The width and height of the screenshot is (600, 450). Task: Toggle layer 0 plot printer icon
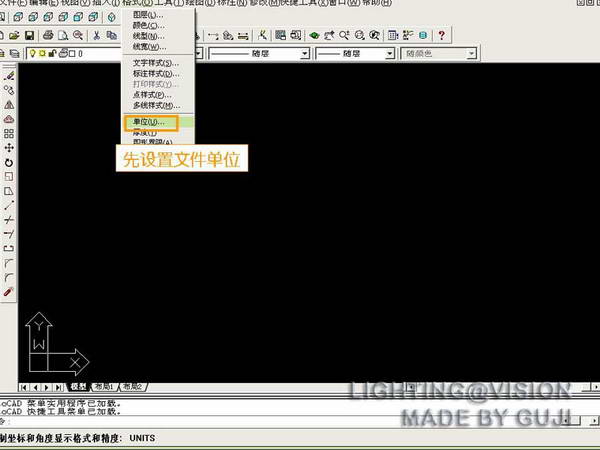pos(63,53)
